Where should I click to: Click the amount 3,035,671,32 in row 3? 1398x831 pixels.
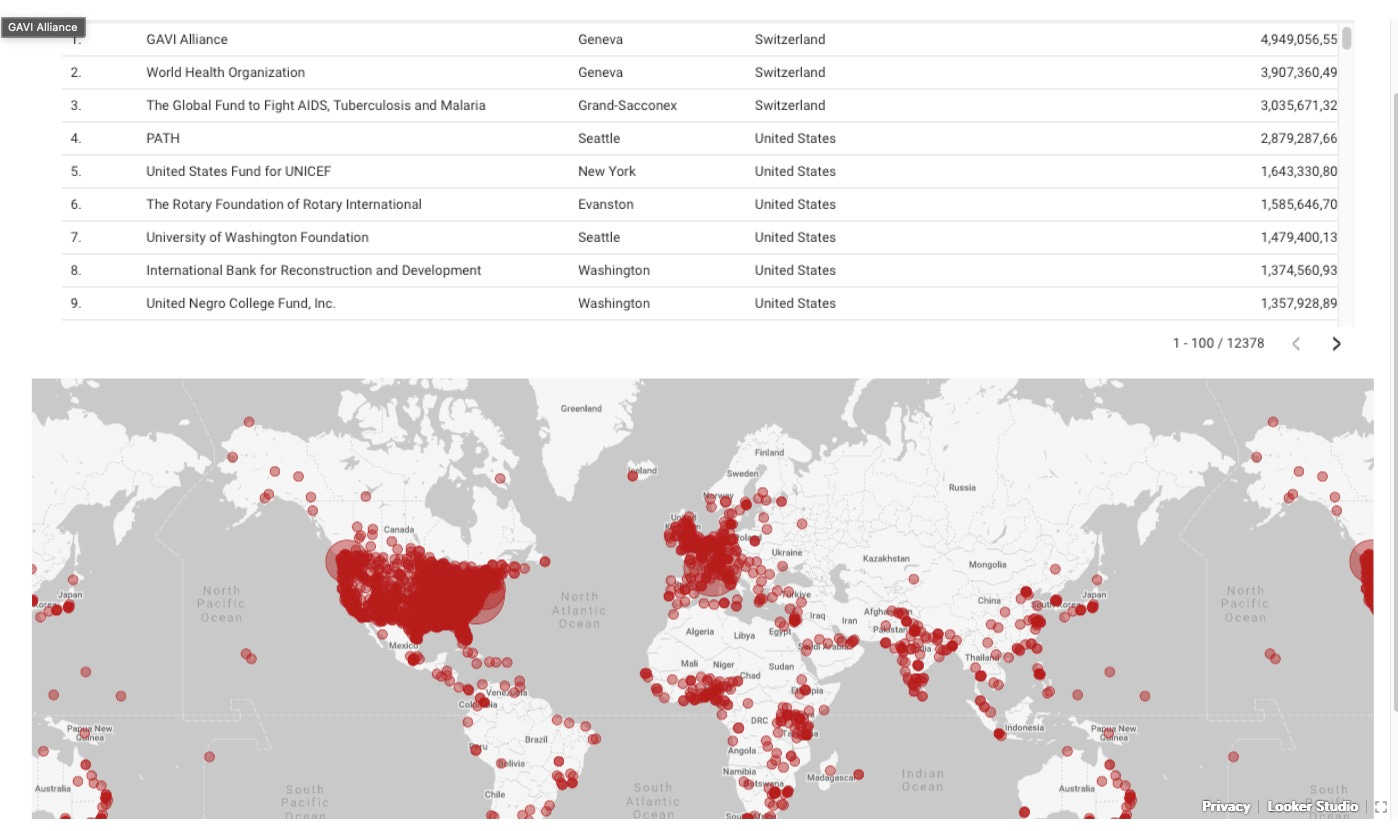point(1299,105)
